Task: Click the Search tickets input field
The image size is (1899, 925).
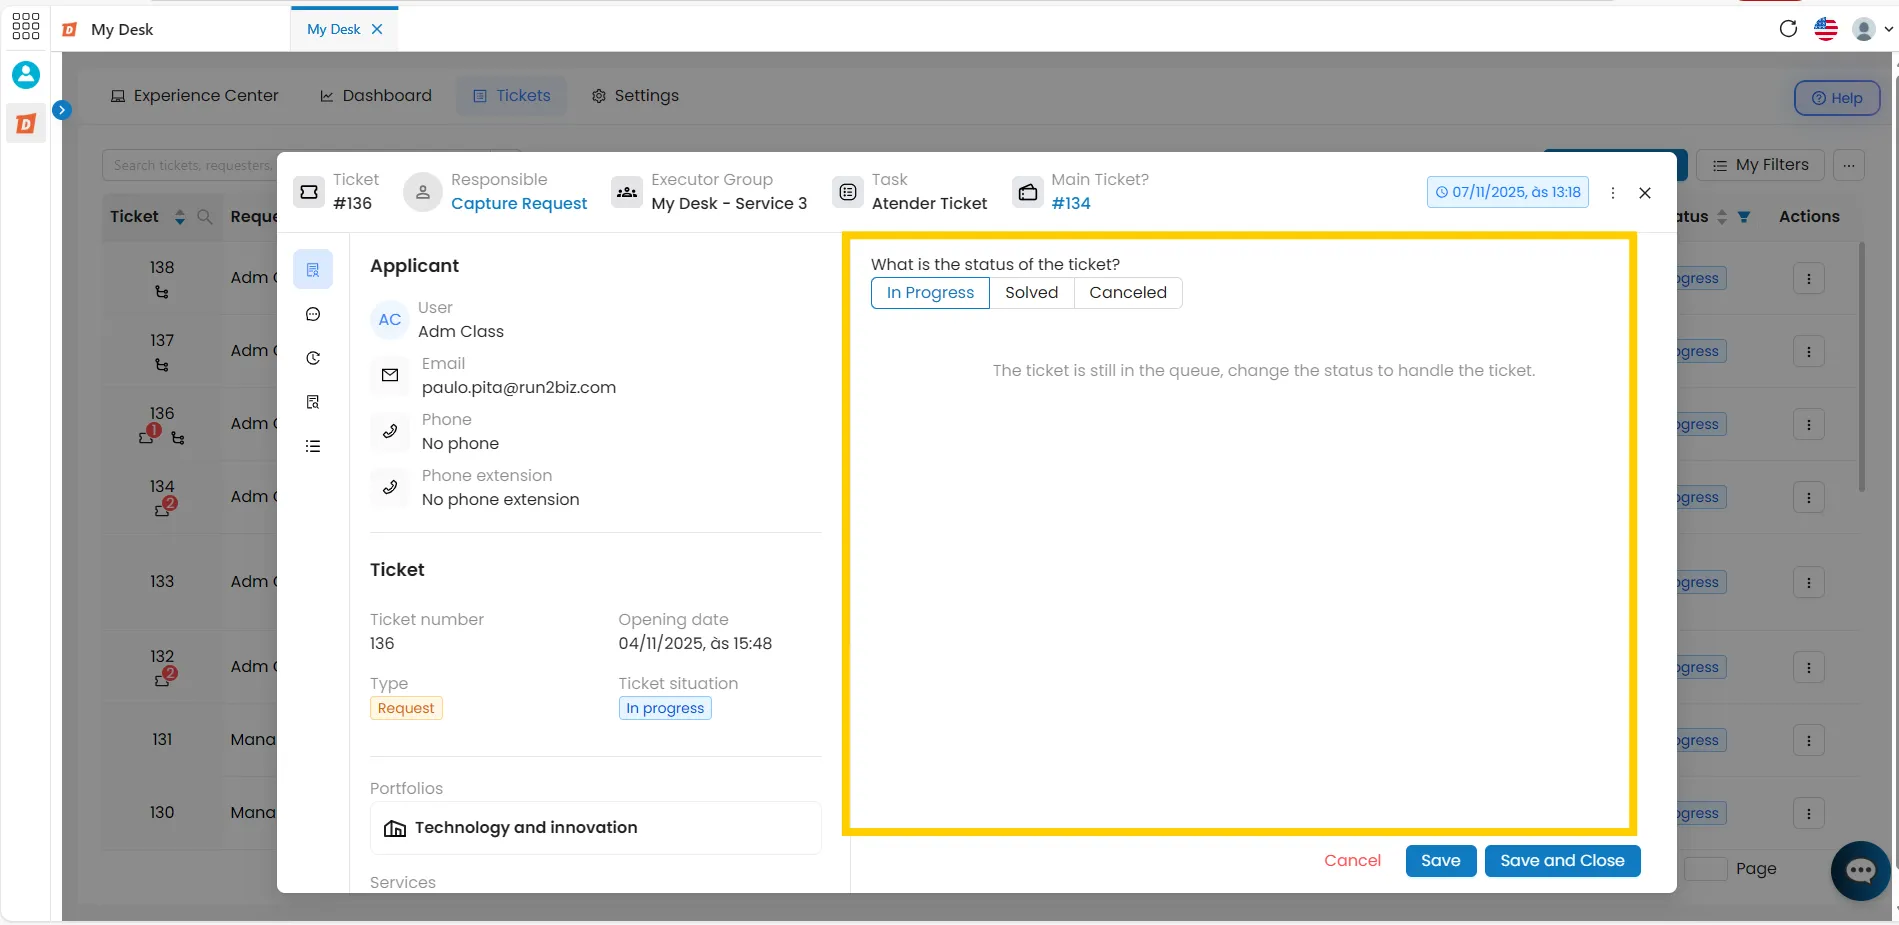Action: (x=190, y=165)
